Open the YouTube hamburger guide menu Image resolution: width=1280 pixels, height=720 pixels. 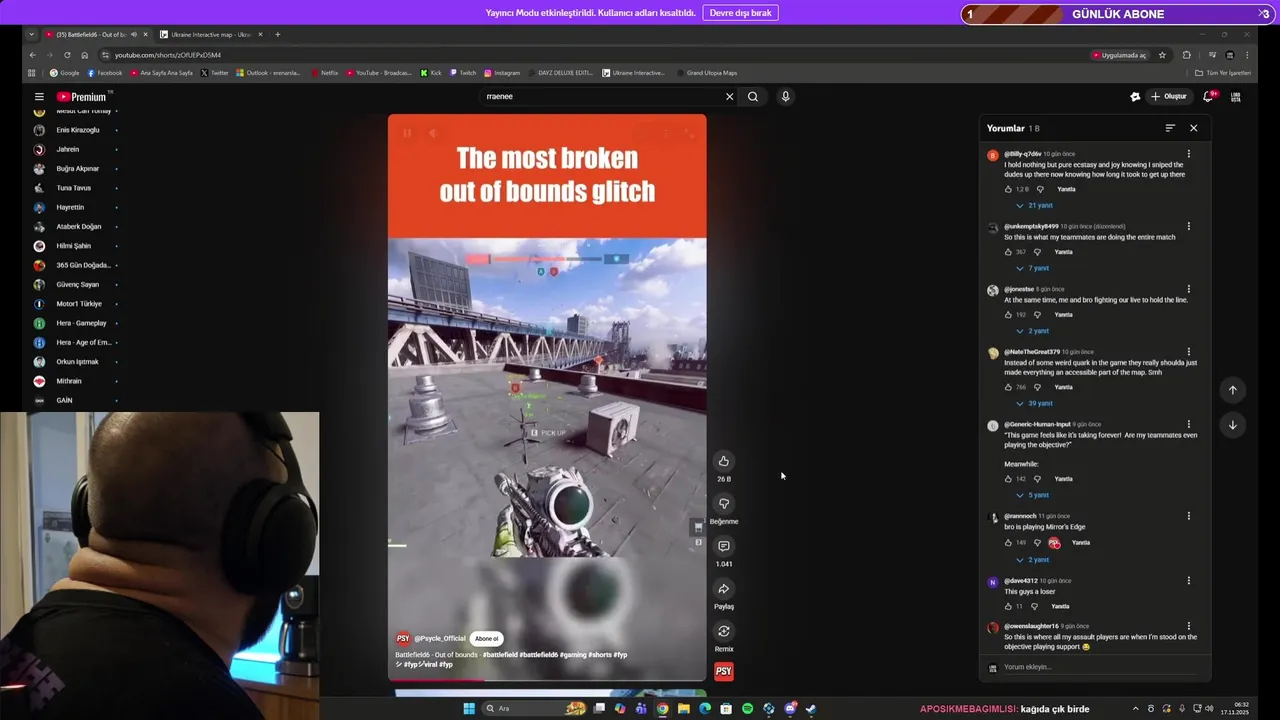[x=39, y=97]
